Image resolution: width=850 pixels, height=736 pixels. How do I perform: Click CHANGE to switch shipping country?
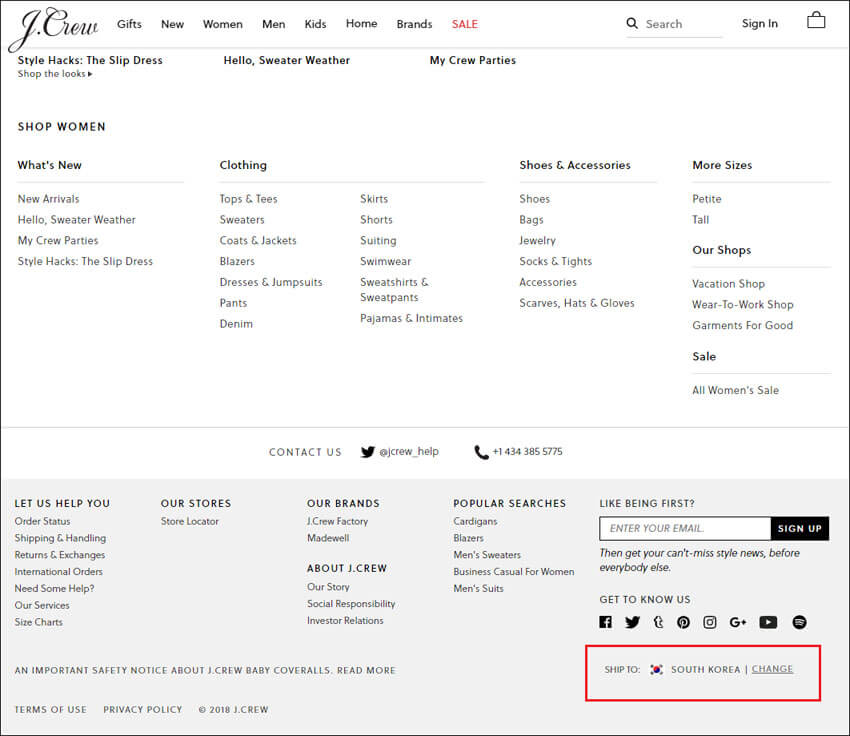point(772,669)
